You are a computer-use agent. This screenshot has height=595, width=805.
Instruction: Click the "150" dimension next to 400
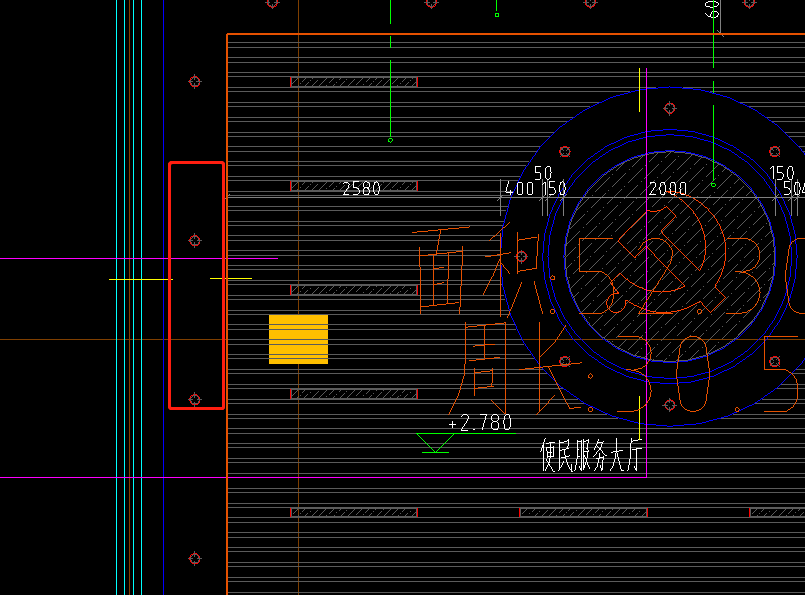coord(554,189)
